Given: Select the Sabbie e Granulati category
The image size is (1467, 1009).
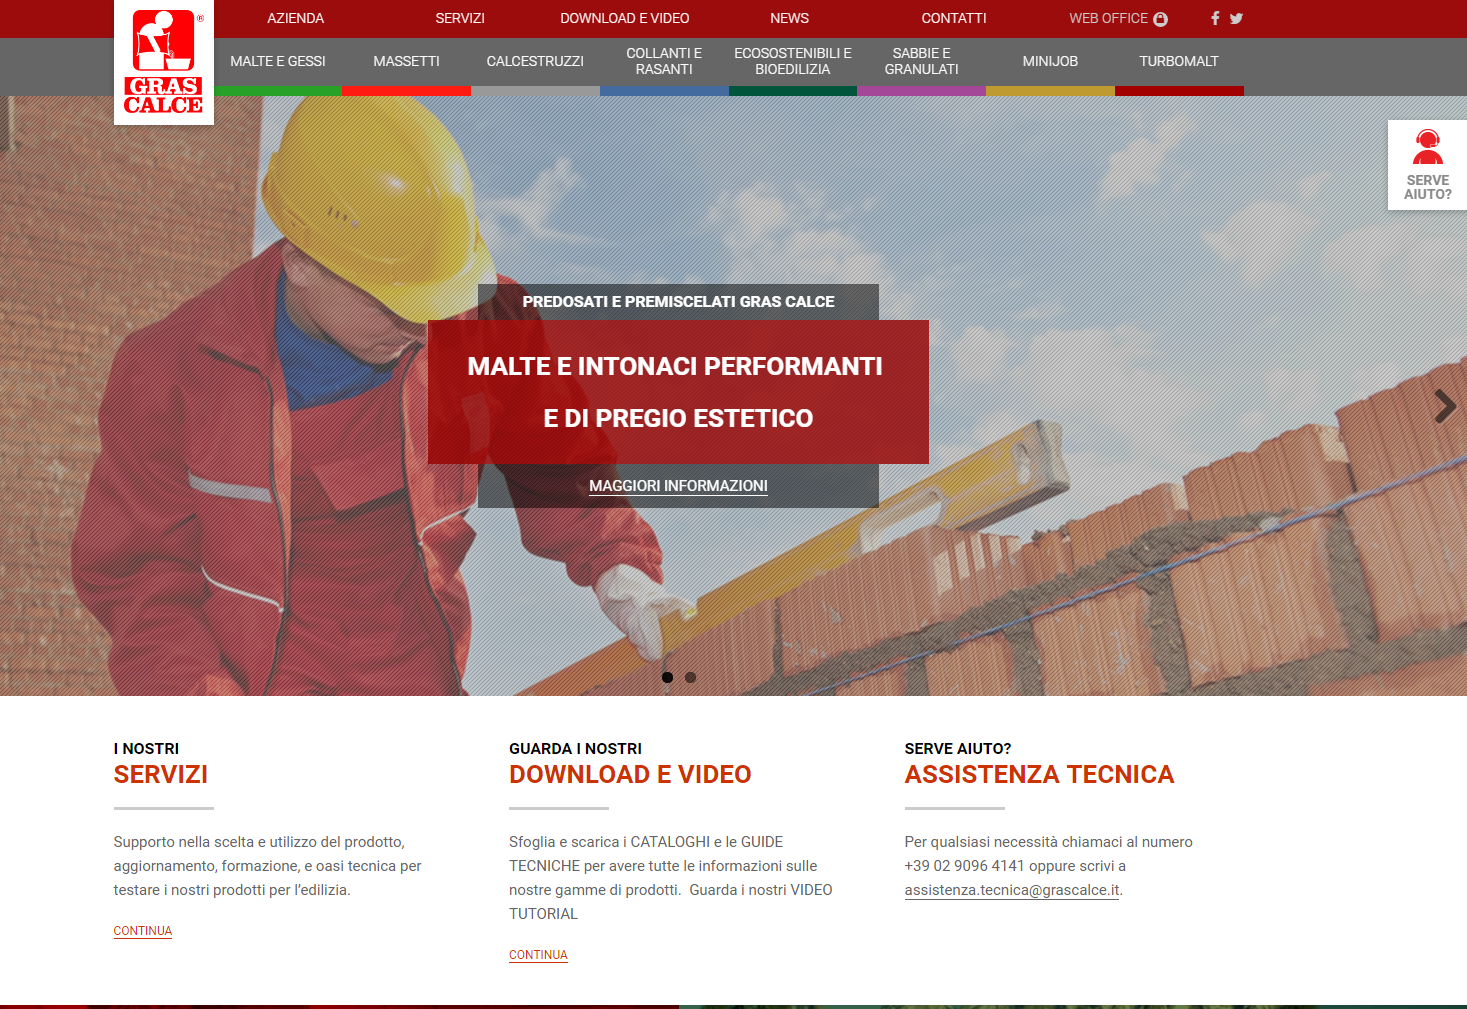Looking at the screenshot, I should [922, 61].
